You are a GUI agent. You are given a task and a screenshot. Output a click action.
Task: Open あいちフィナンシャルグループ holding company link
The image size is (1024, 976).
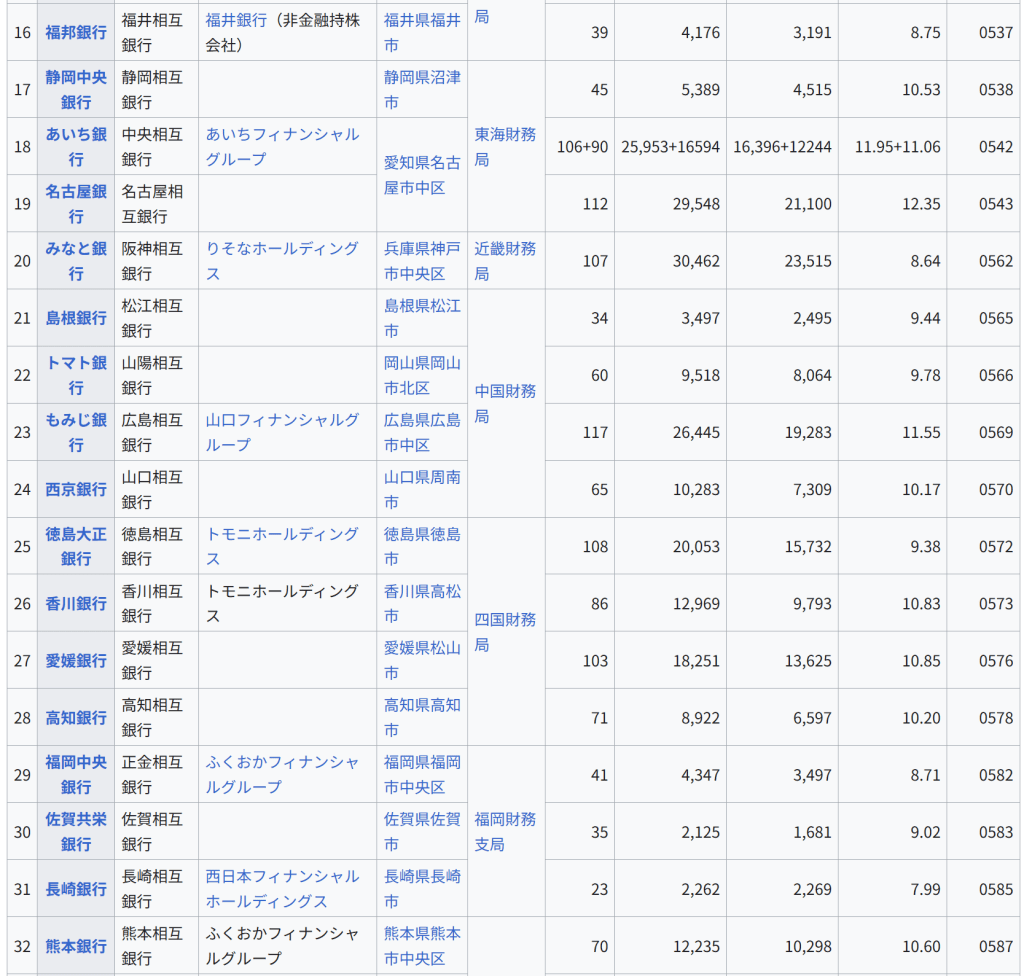282,146
